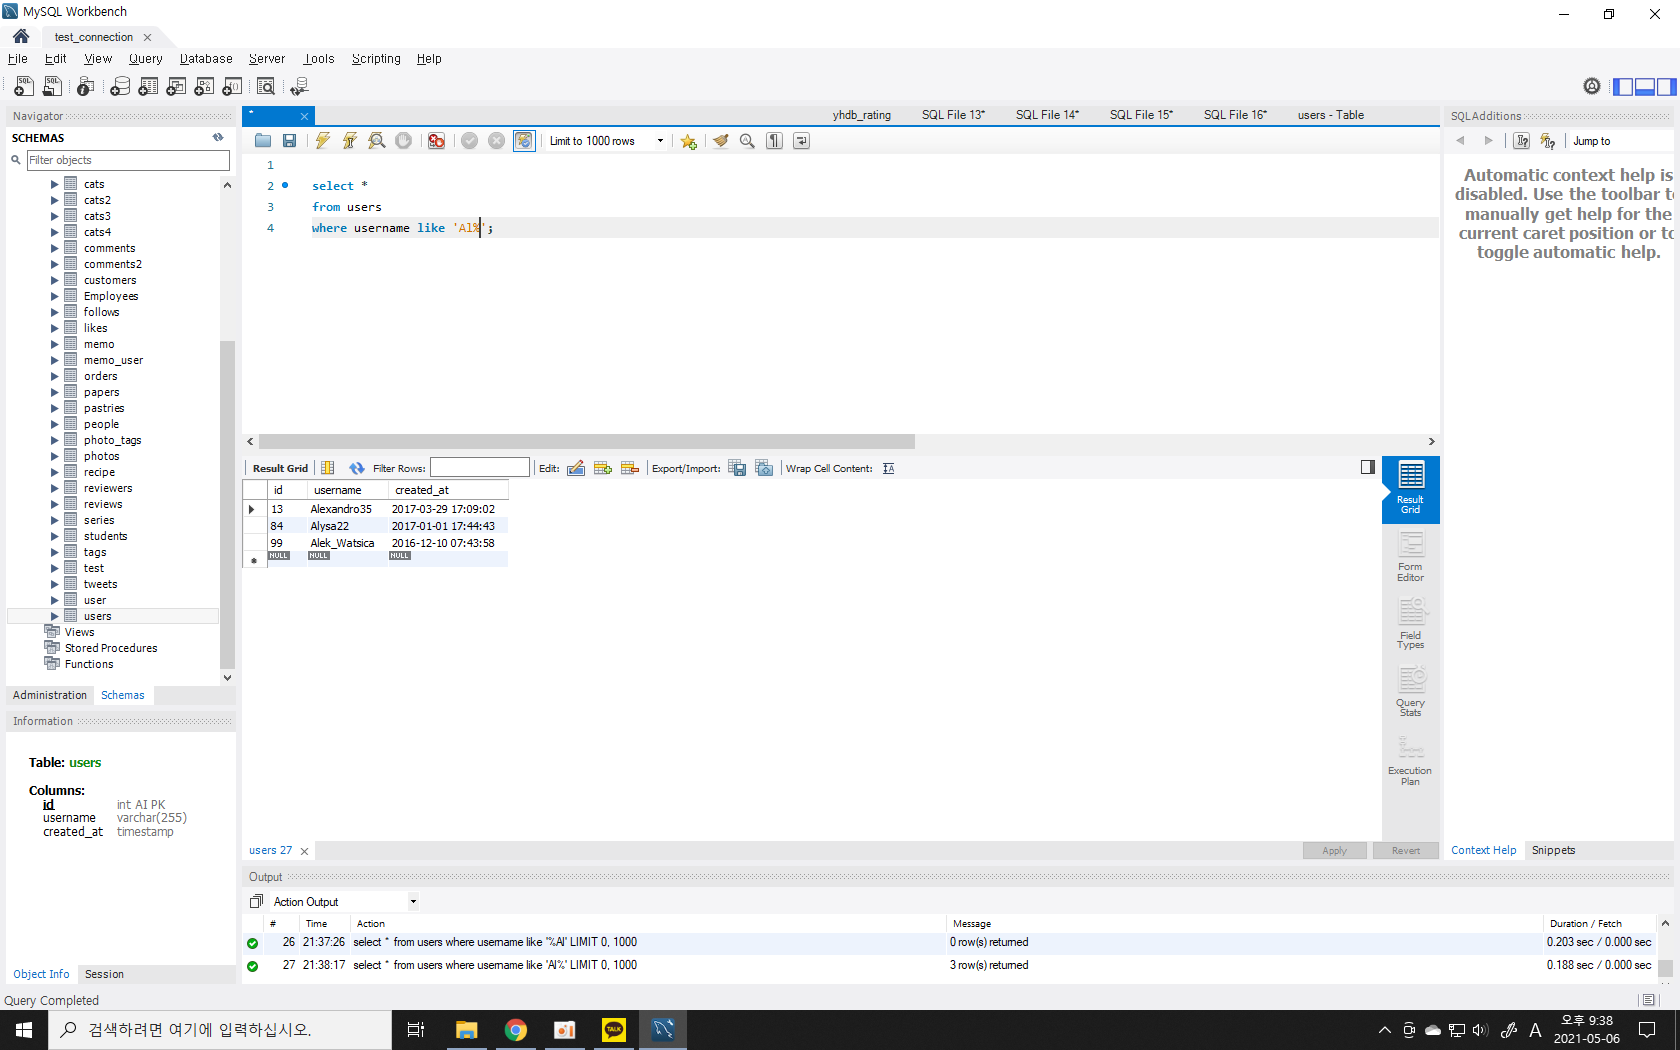Screen dimensions: 1680x1050
Task: Open the schema inspector icon
Action: pyautogui.click(x=86, y=87)
